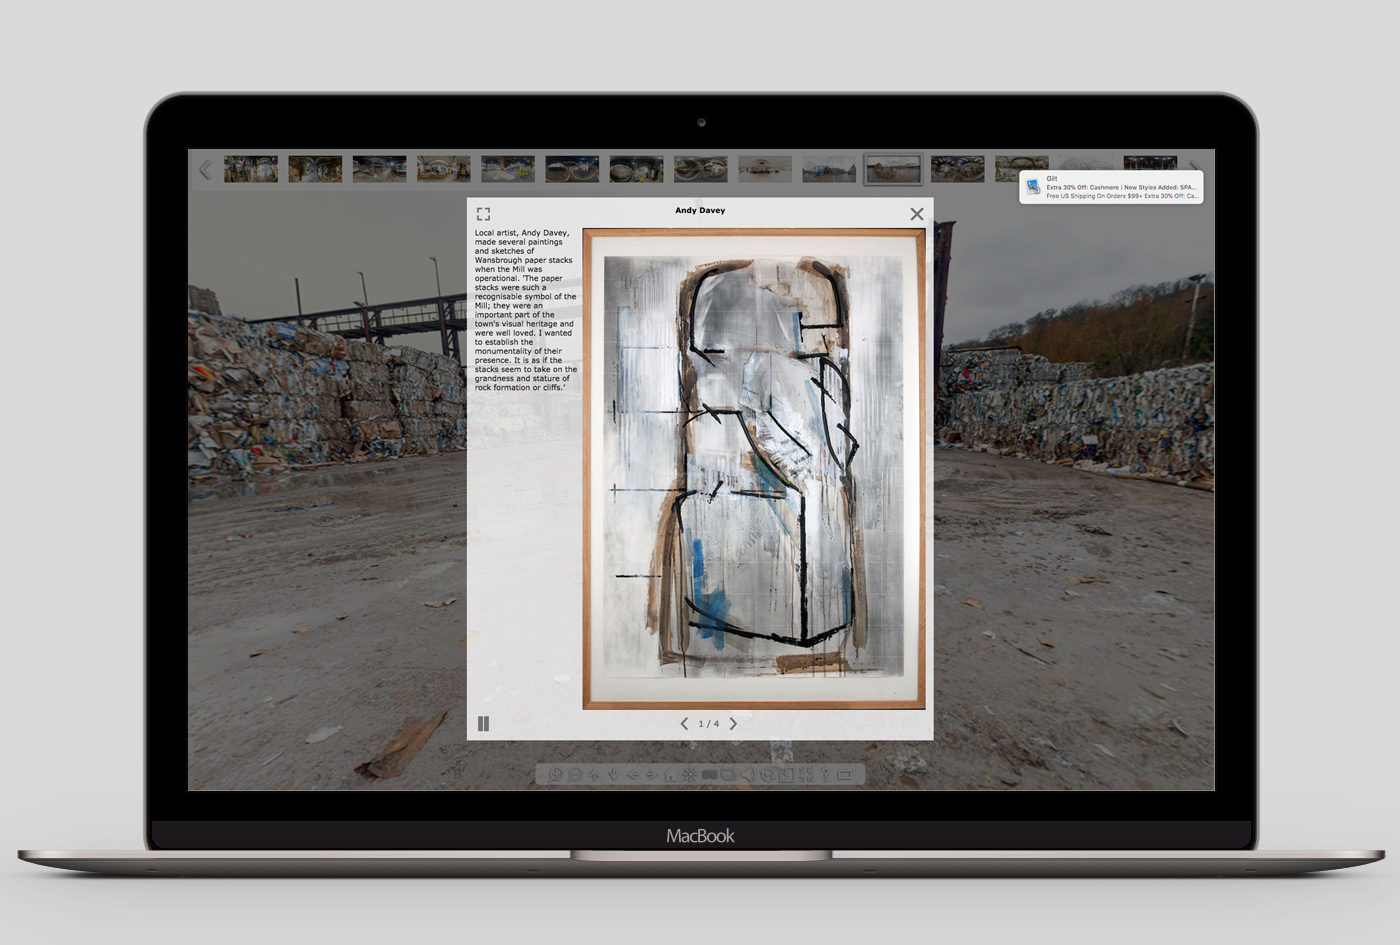Viewport: 1400px width, 945px height.
Task: Select the highlighted current panorama thumbnail
Action: pos(893,169)
